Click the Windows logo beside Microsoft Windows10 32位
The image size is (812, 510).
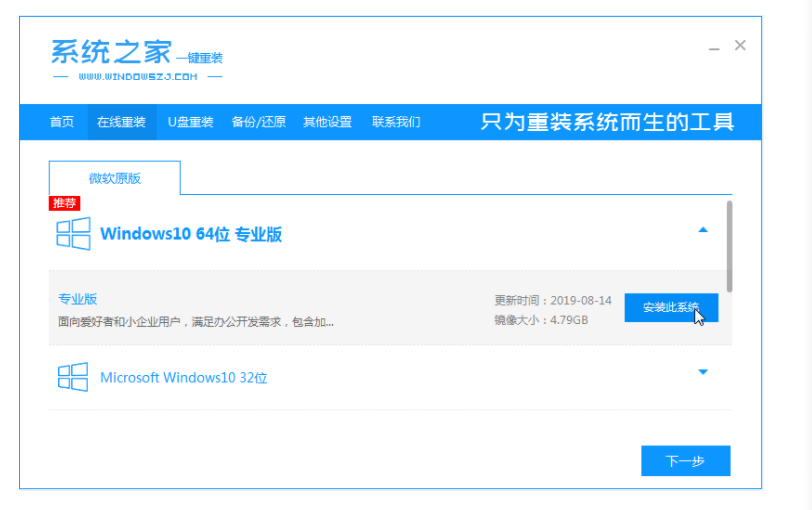[x=73, y=377]
